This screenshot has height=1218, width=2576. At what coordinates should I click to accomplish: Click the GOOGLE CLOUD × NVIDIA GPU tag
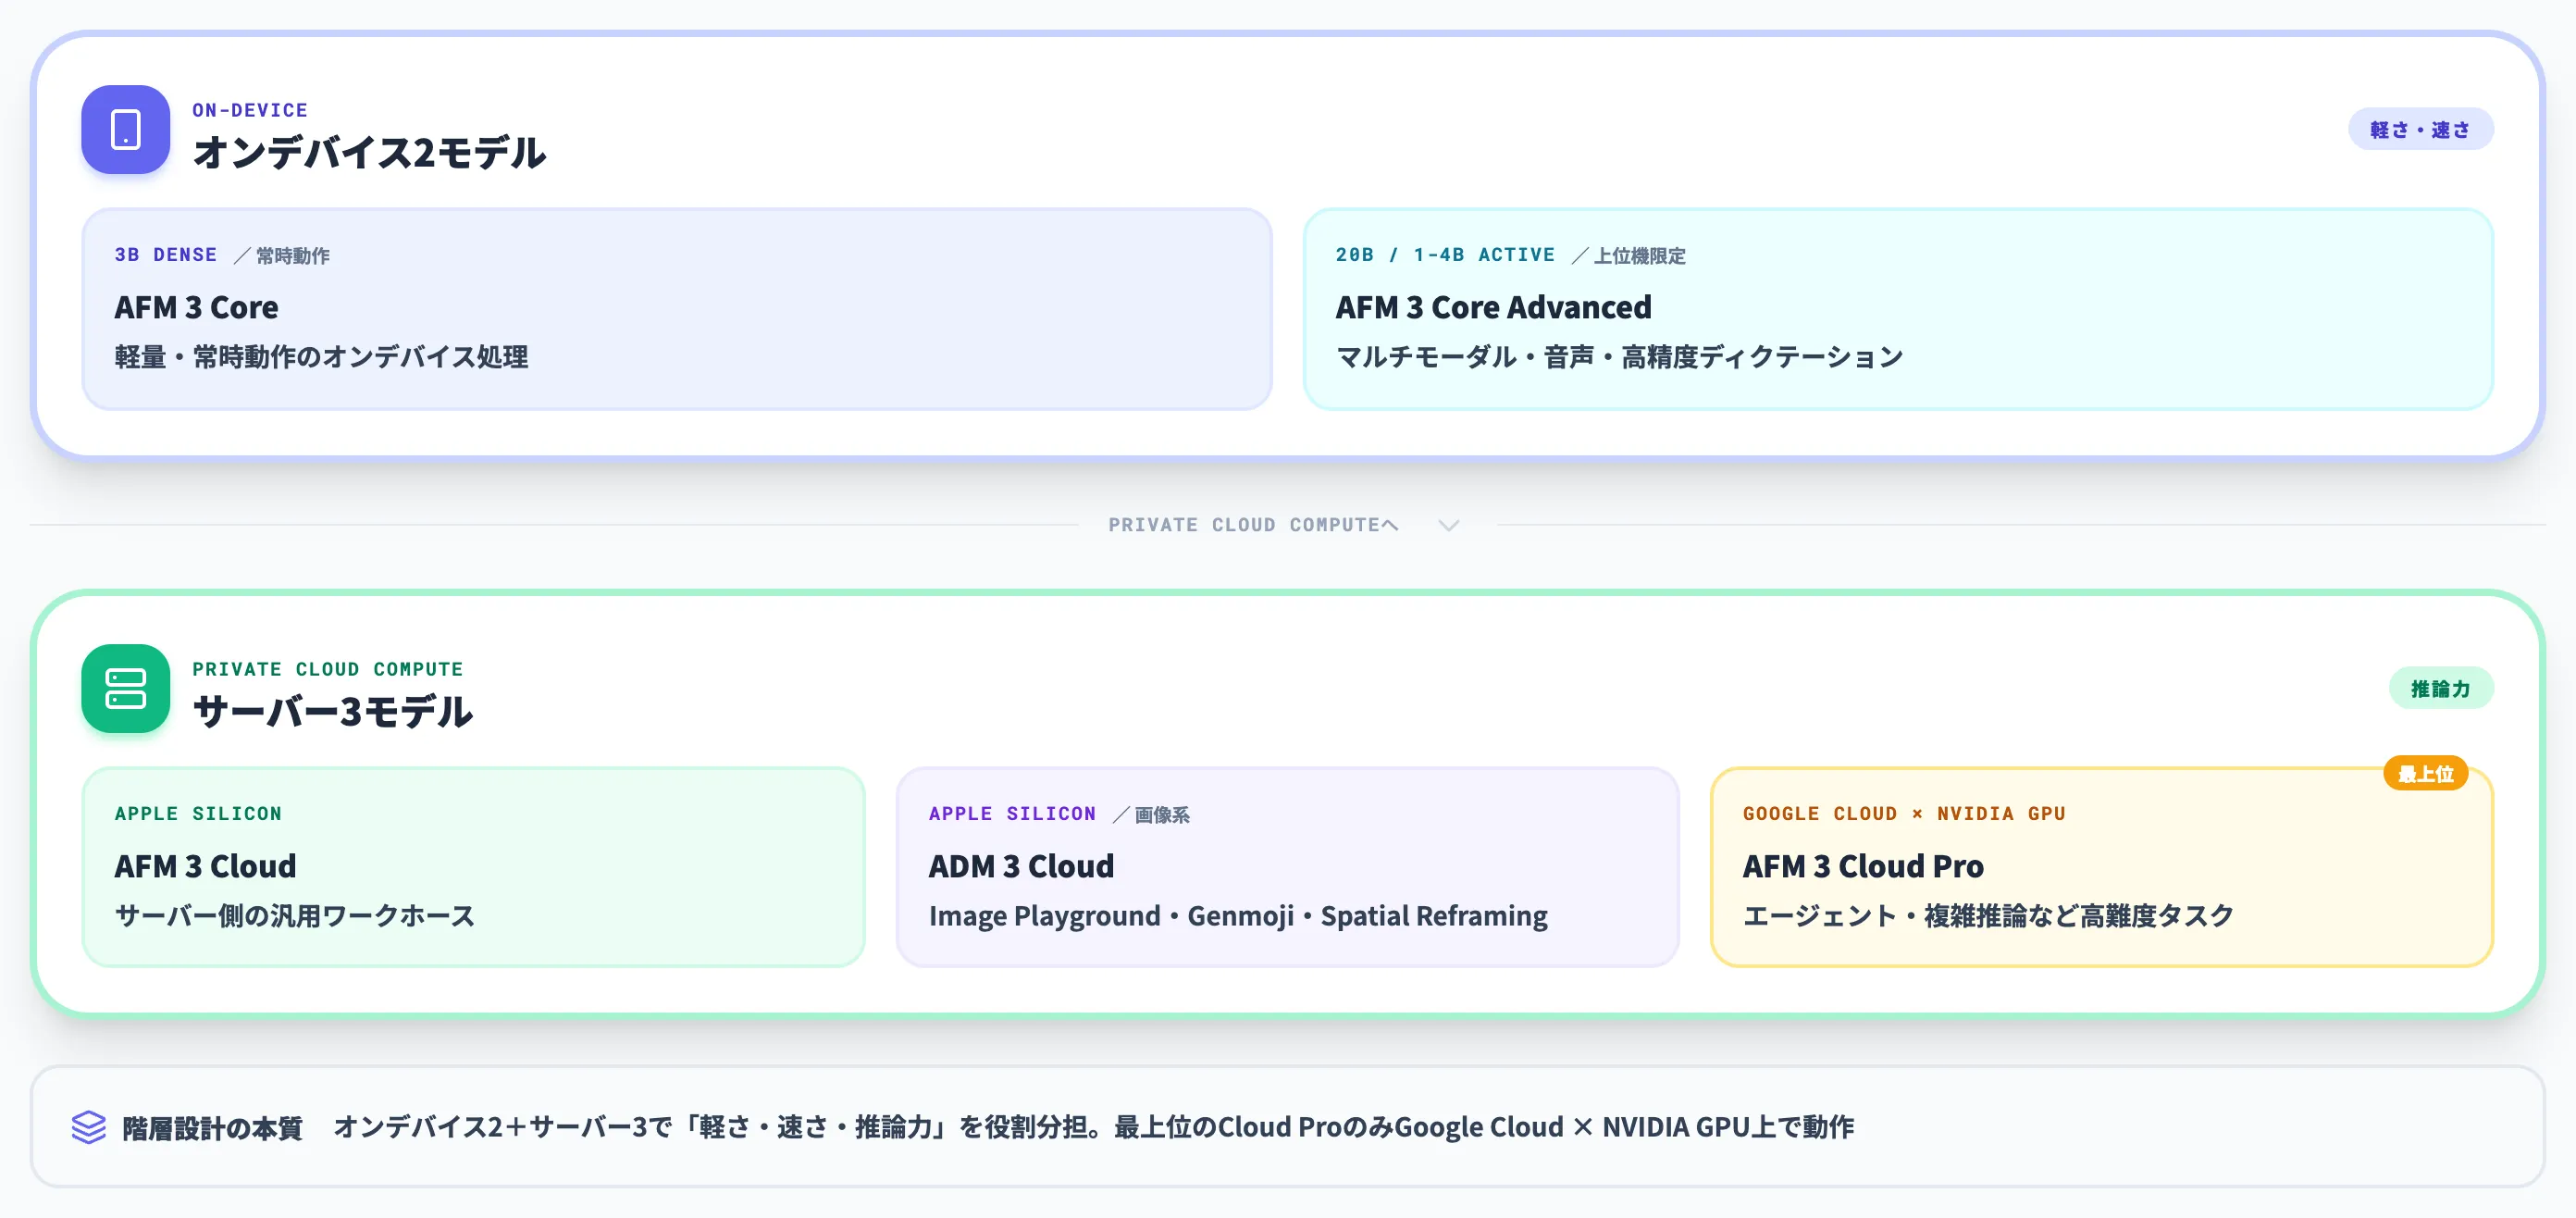1904,814
